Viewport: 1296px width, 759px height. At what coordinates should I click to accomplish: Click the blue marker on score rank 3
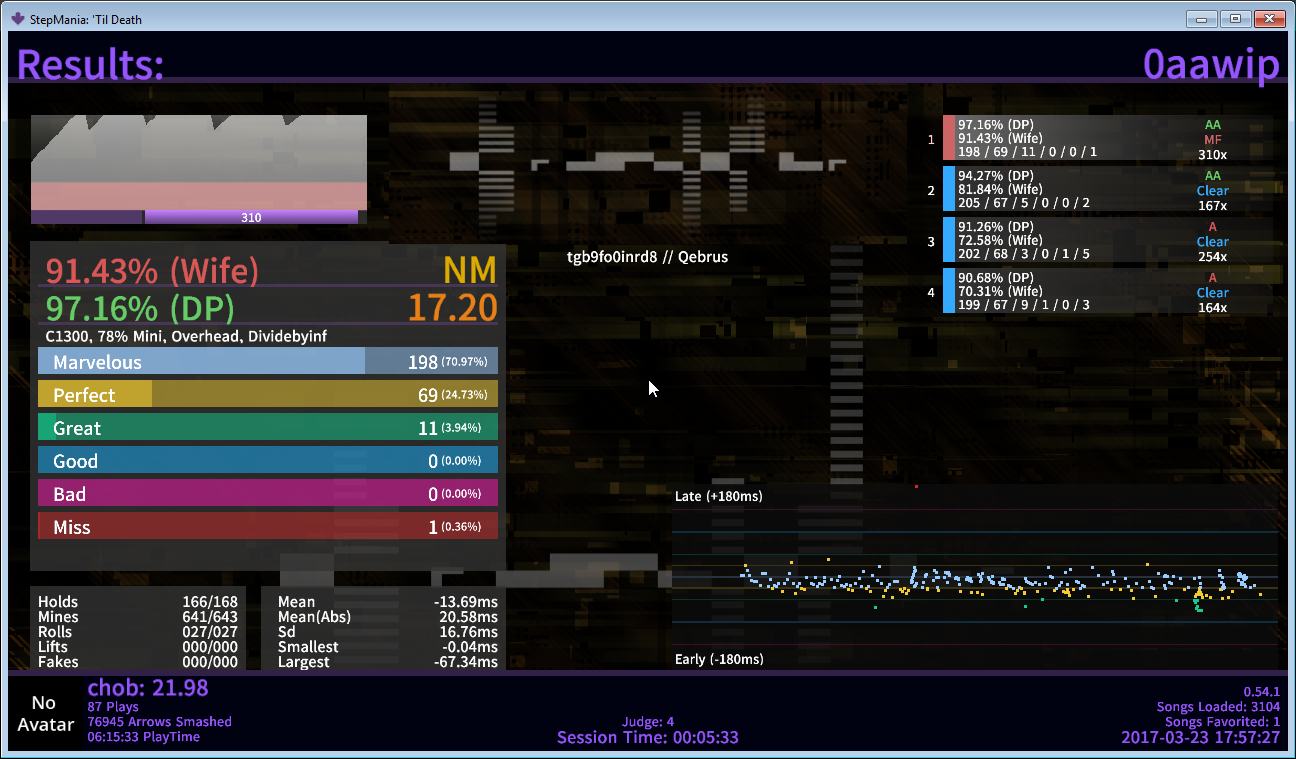point(948,240)
